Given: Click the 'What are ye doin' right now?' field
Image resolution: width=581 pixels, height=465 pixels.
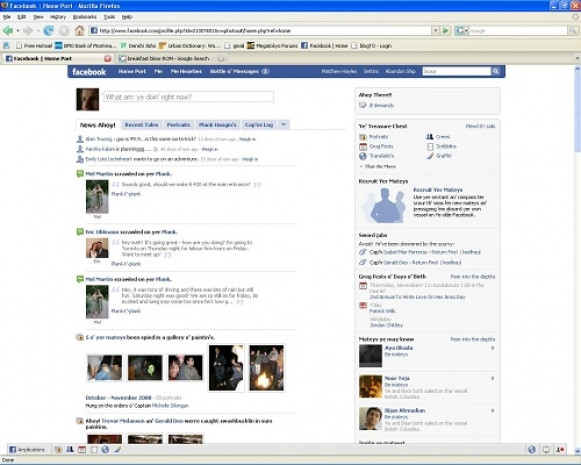Looking at the screenshot, I should (x=188, y=97).
